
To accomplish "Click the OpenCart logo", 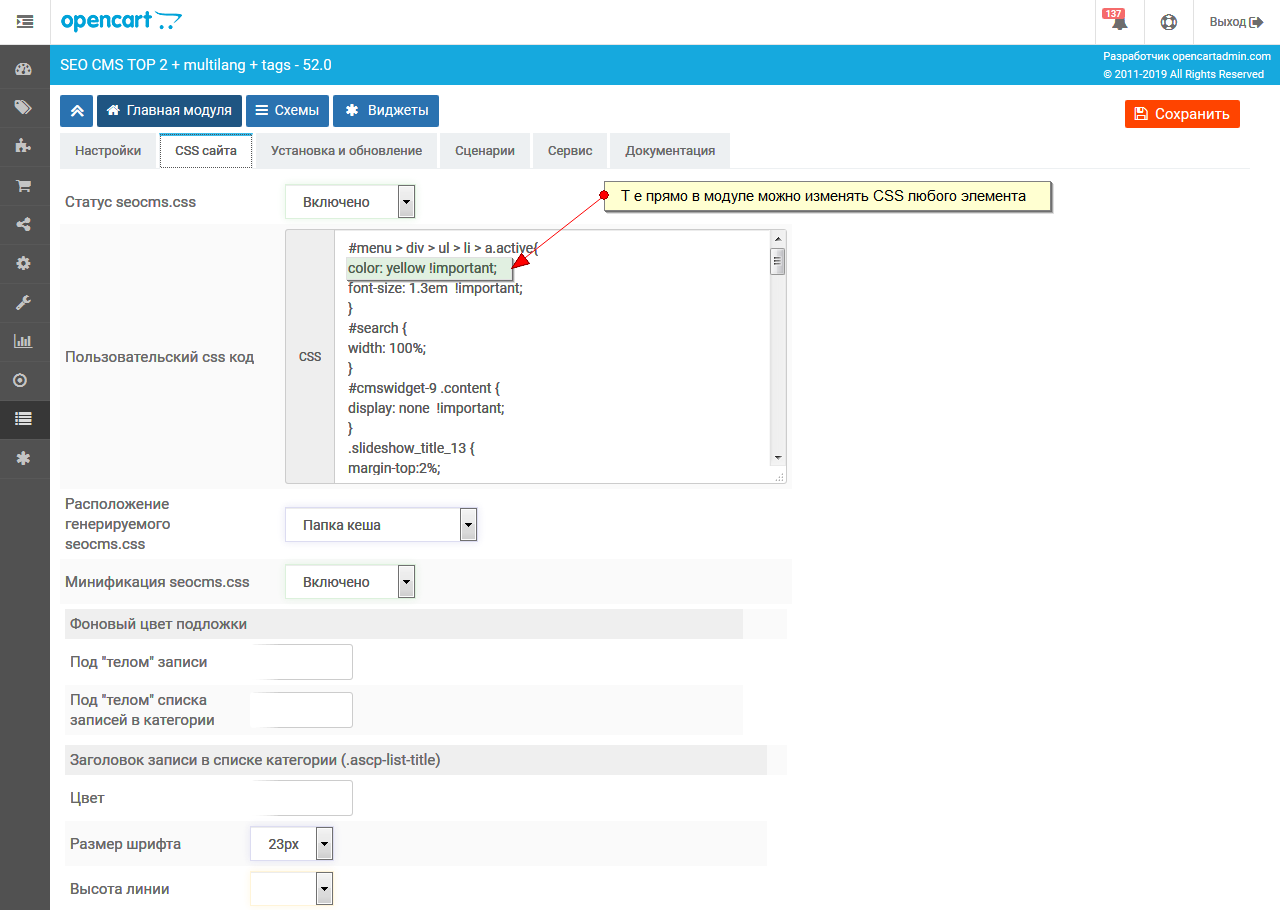I will [121, 21].
